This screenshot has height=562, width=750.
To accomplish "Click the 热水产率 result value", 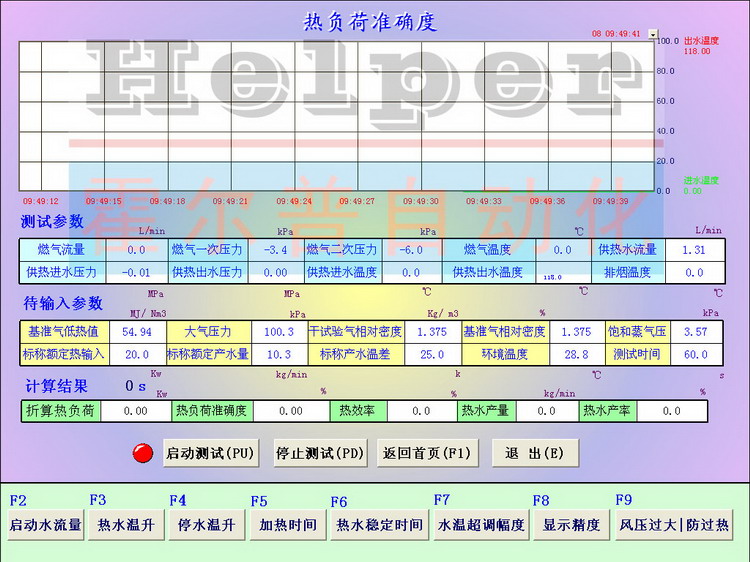I will (x=672, y=411).
